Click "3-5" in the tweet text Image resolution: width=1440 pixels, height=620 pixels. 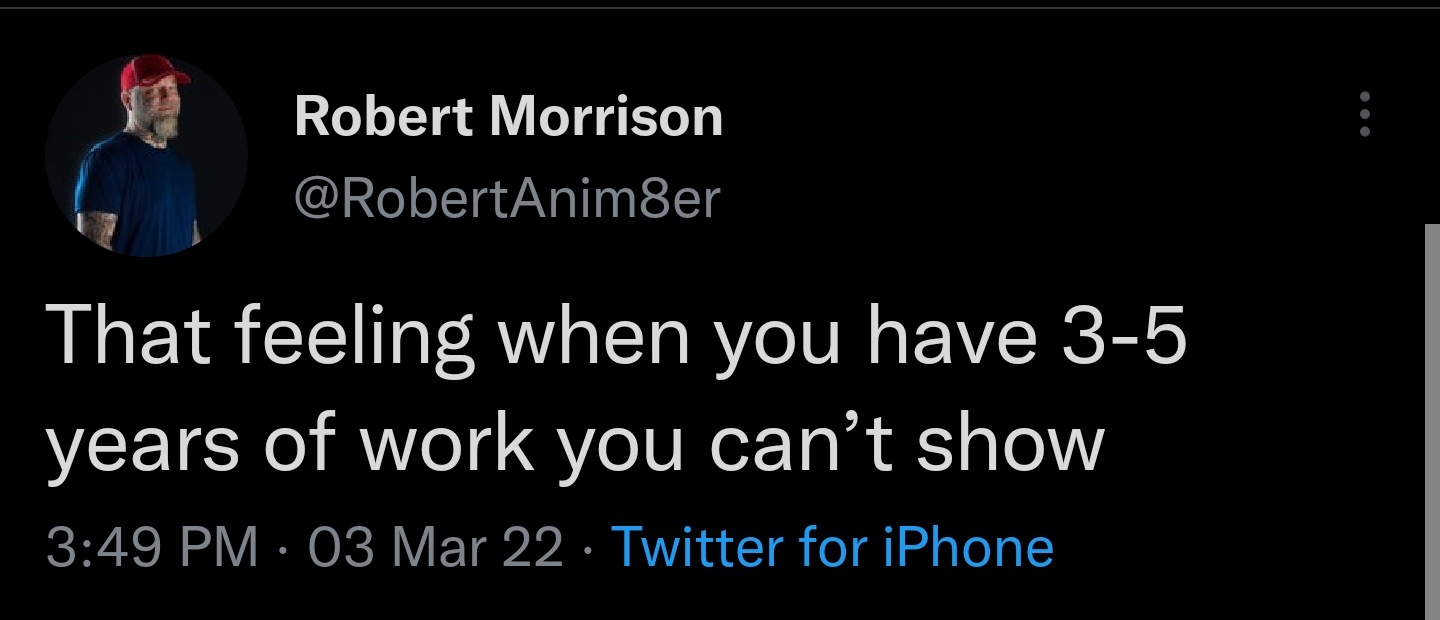tap(1128, 337)
